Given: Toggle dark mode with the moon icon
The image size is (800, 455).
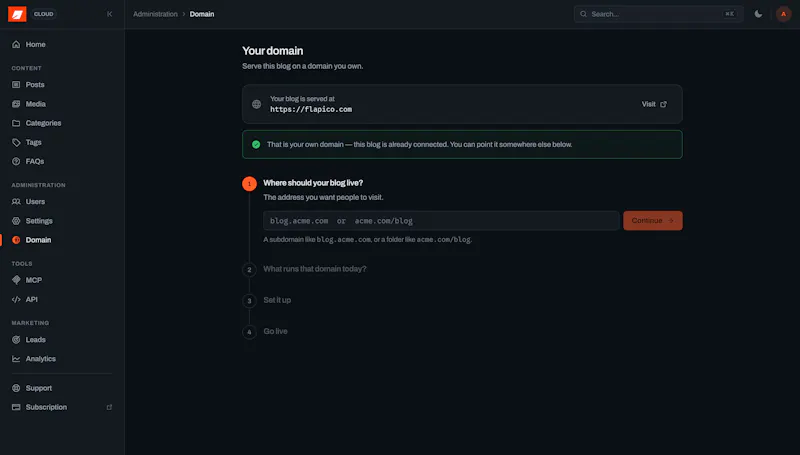Looking at the screenshot, I should (758, 14).
